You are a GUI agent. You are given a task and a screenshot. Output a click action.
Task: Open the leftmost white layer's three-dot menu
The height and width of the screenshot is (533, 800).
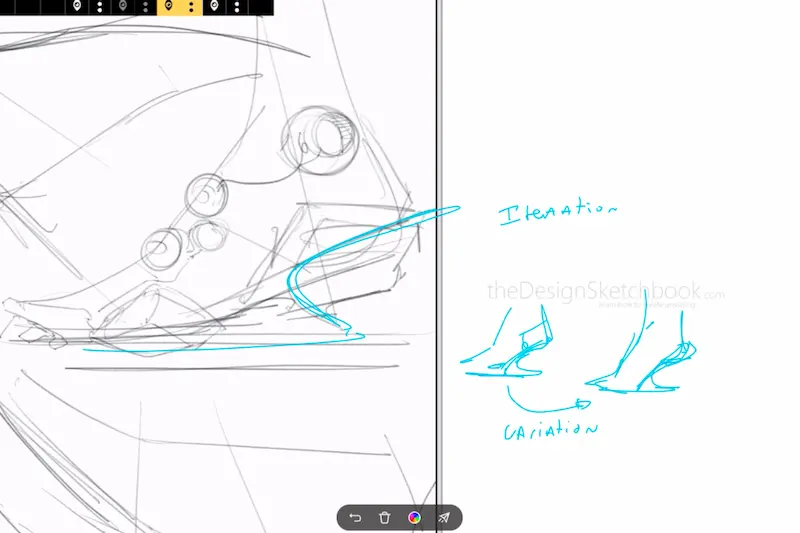point(99,7)
